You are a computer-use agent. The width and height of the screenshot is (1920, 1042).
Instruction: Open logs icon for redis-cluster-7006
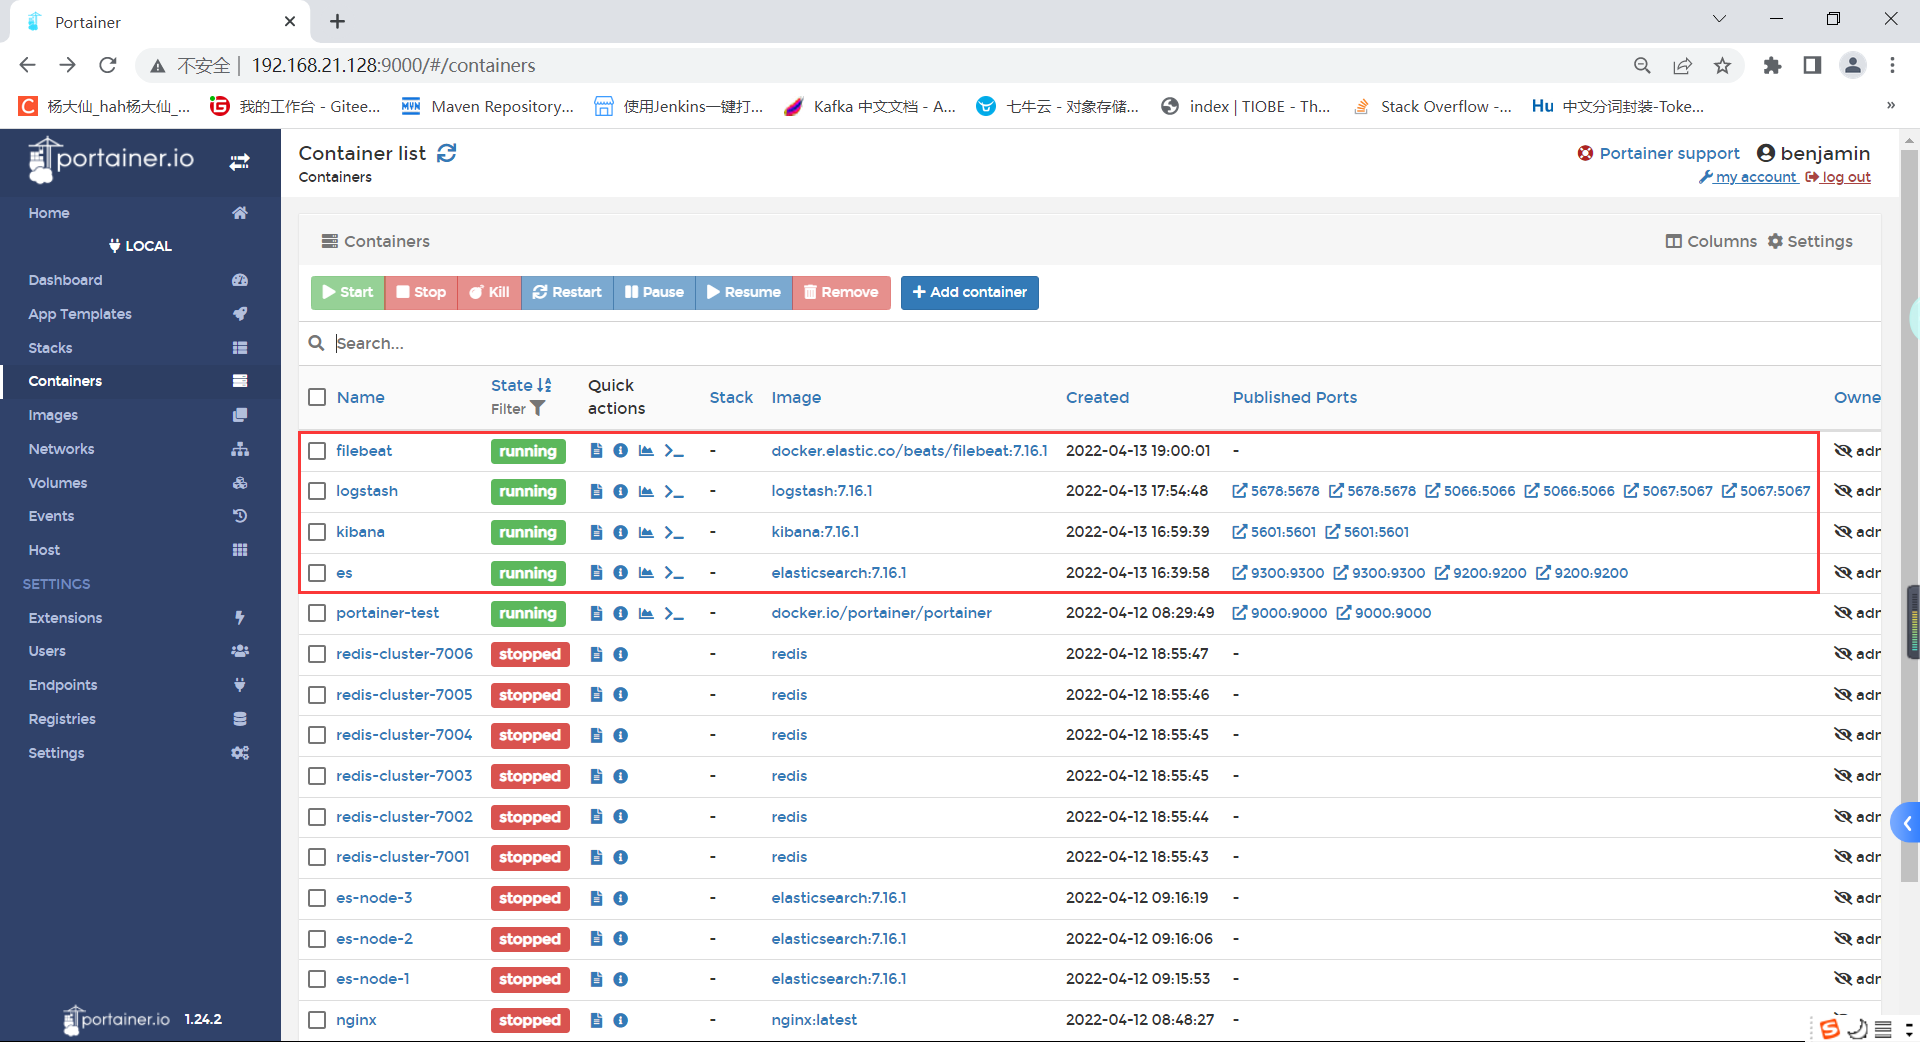point(596,654)
